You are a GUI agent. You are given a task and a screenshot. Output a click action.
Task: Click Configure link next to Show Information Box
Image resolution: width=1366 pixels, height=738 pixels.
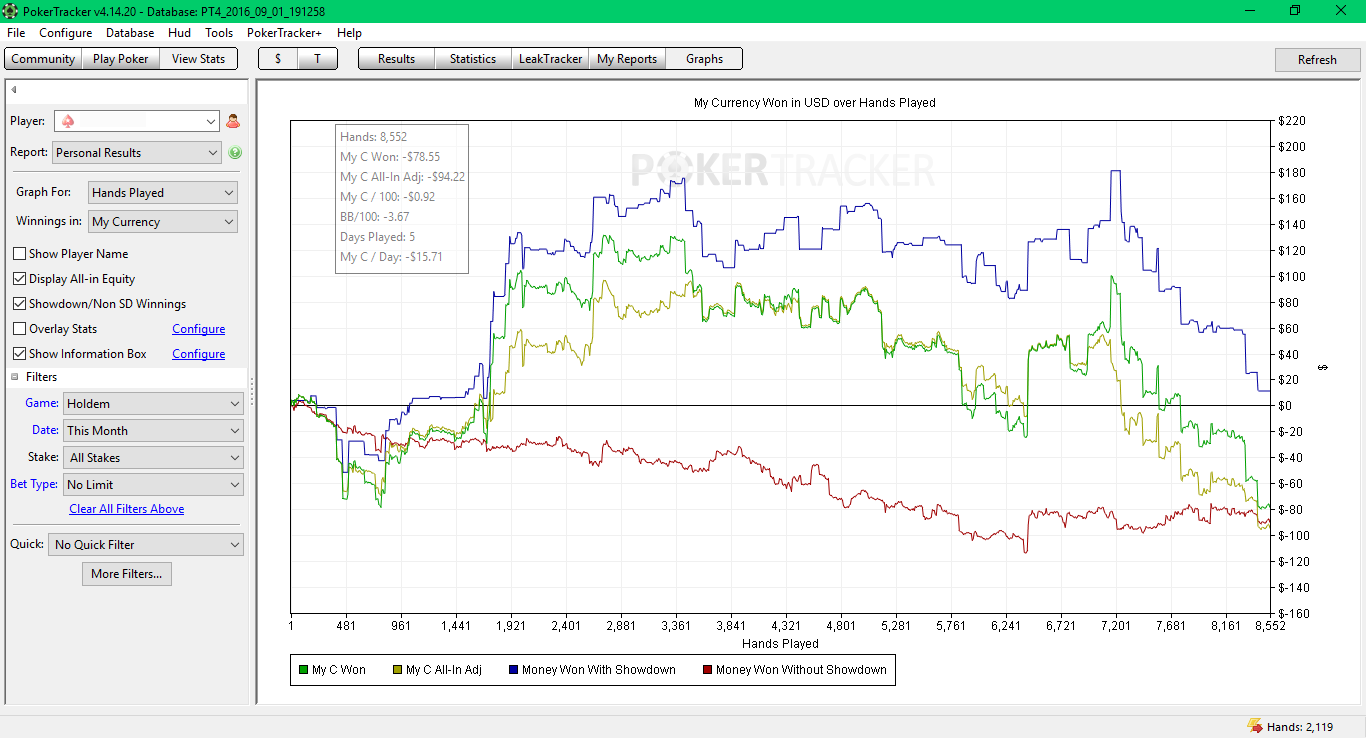199,354
